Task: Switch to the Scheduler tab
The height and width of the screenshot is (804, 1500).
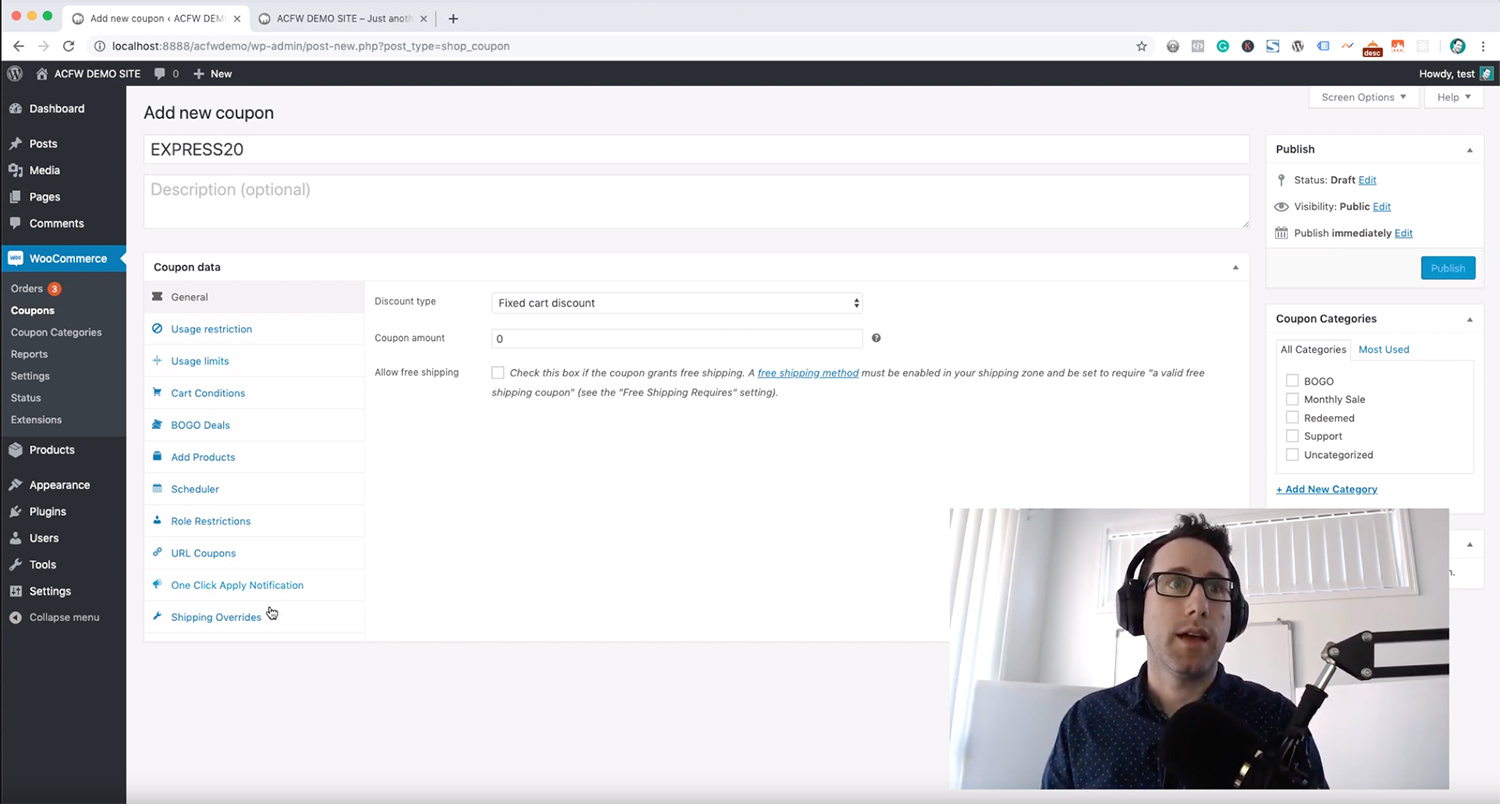Action: tap(254, 489)
